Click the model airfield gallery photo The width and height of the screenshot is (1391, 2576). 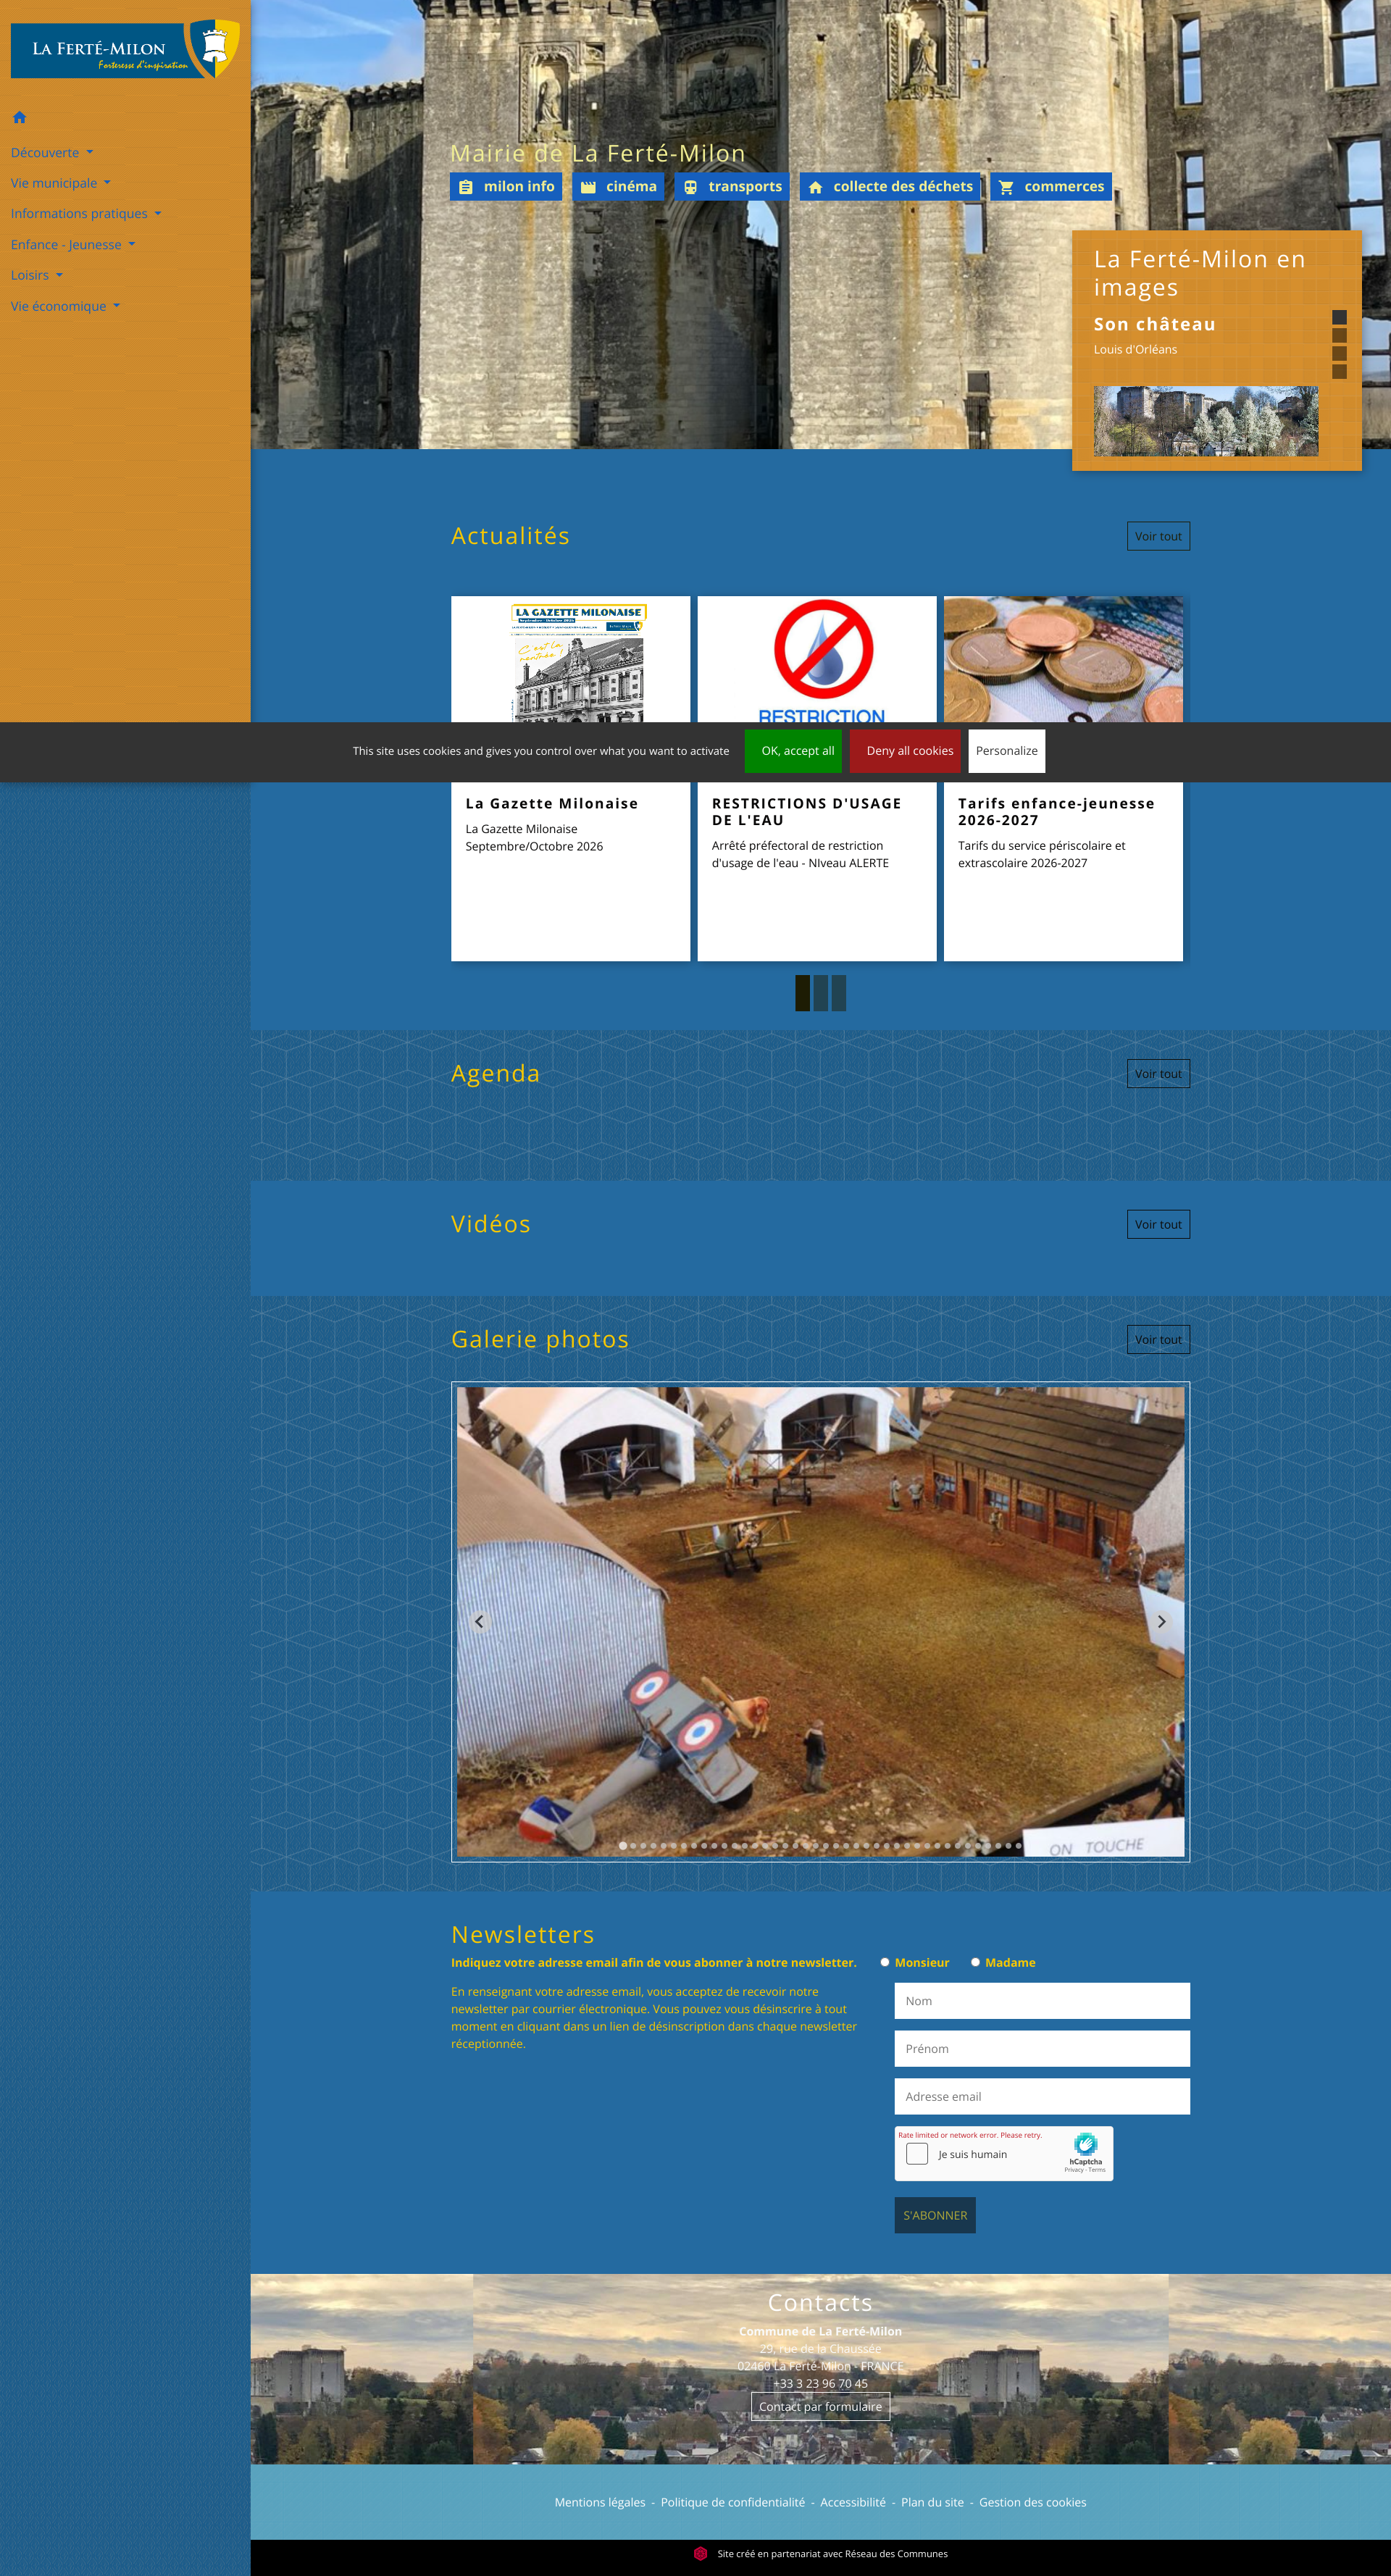(x=820, y=1622)
